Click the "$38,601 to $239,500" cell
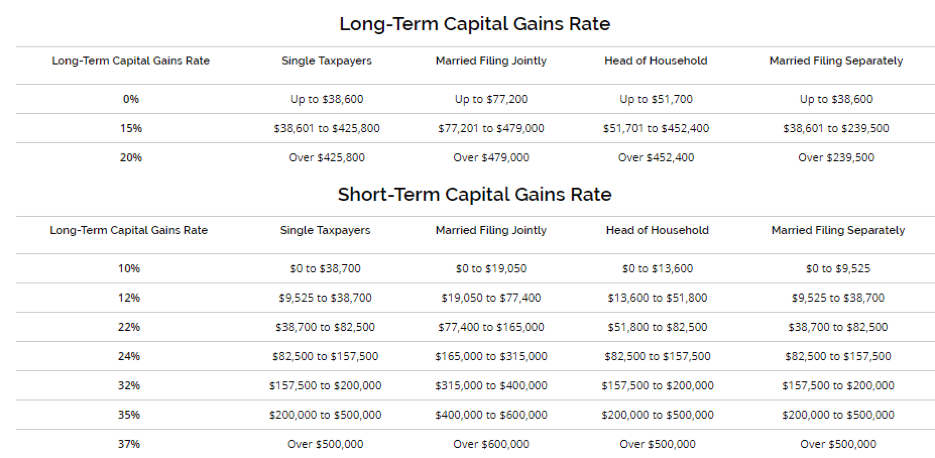The image size is (935, 458). pos(836,128)
